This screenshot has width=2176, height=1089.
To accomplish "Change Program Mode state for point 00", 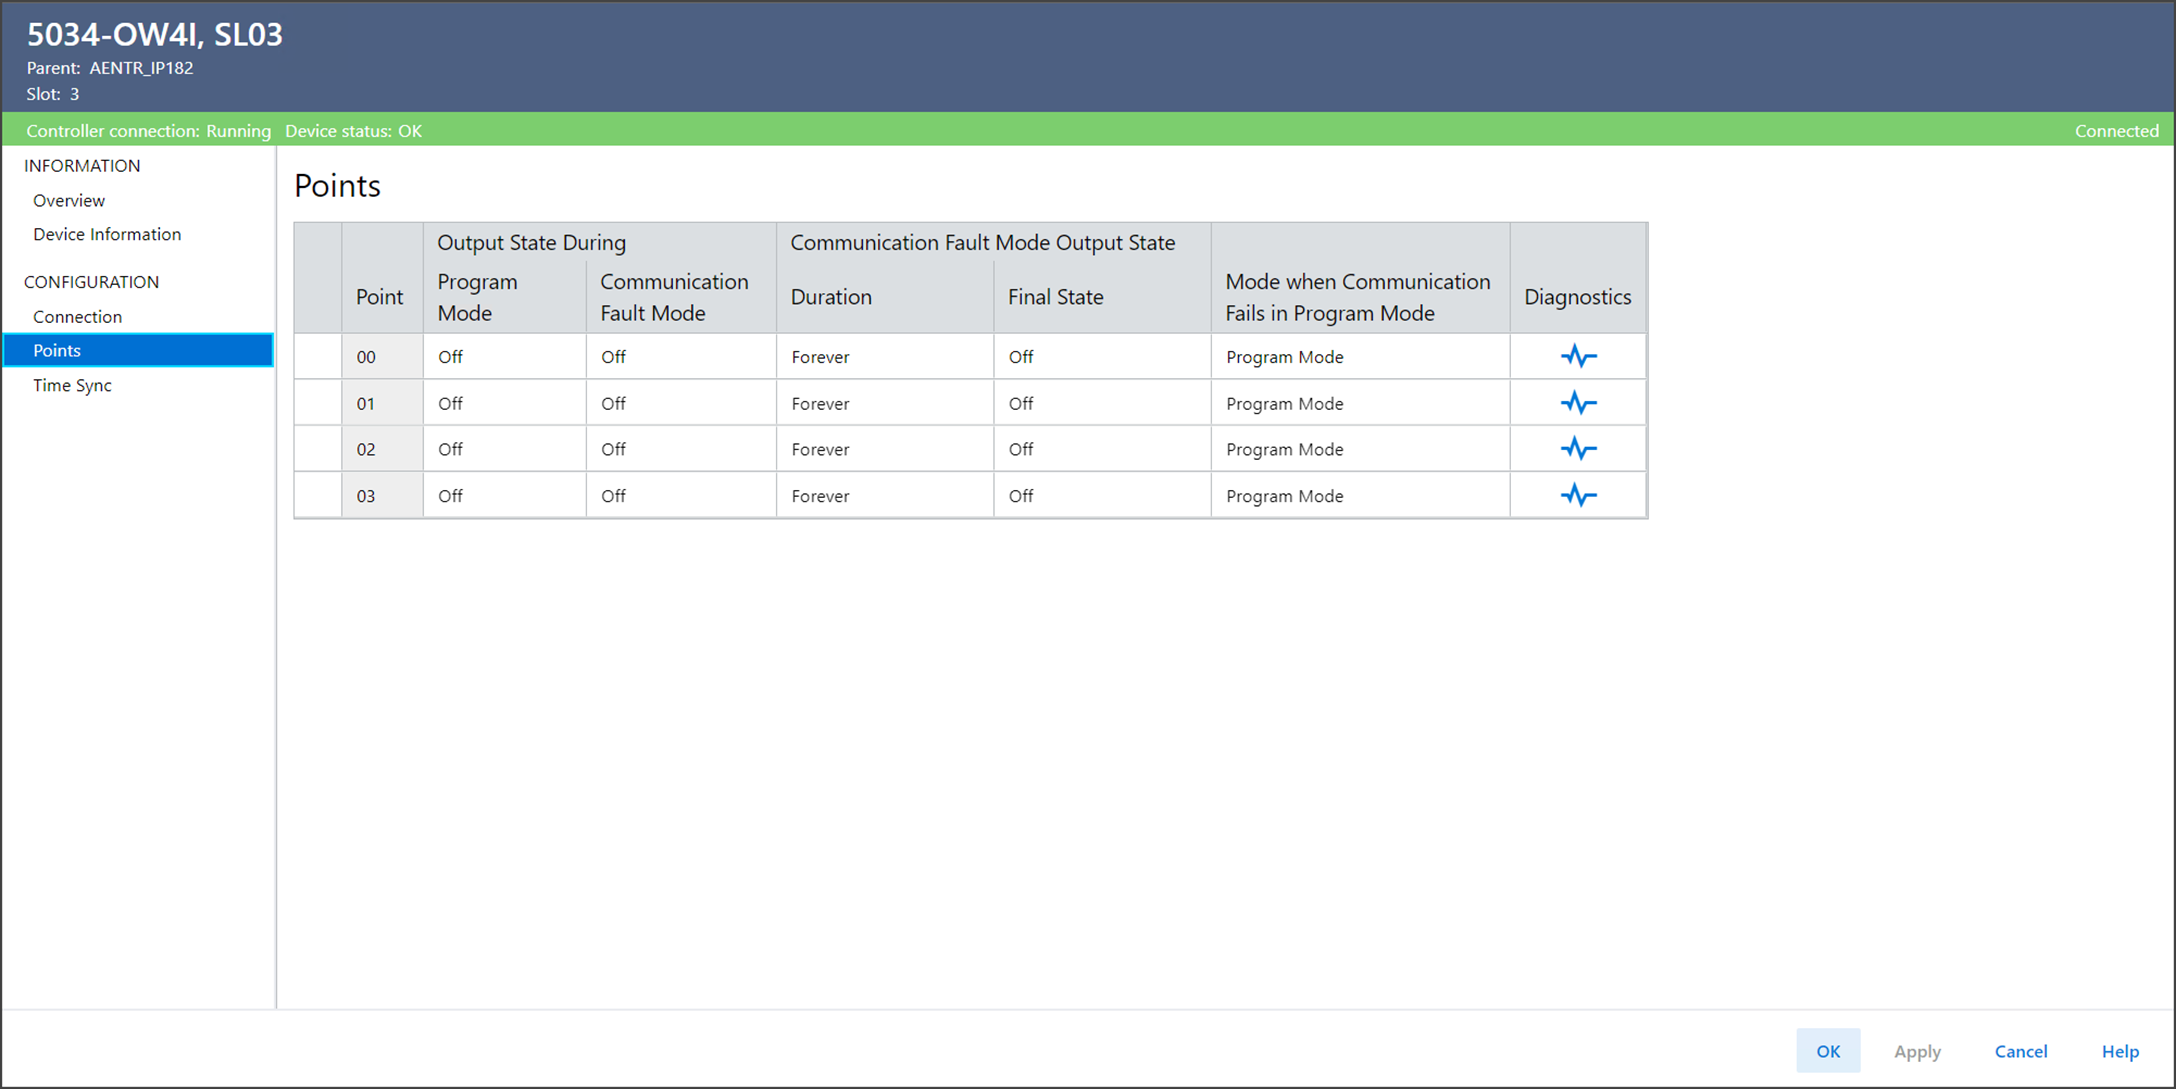I will click(504, 357).
